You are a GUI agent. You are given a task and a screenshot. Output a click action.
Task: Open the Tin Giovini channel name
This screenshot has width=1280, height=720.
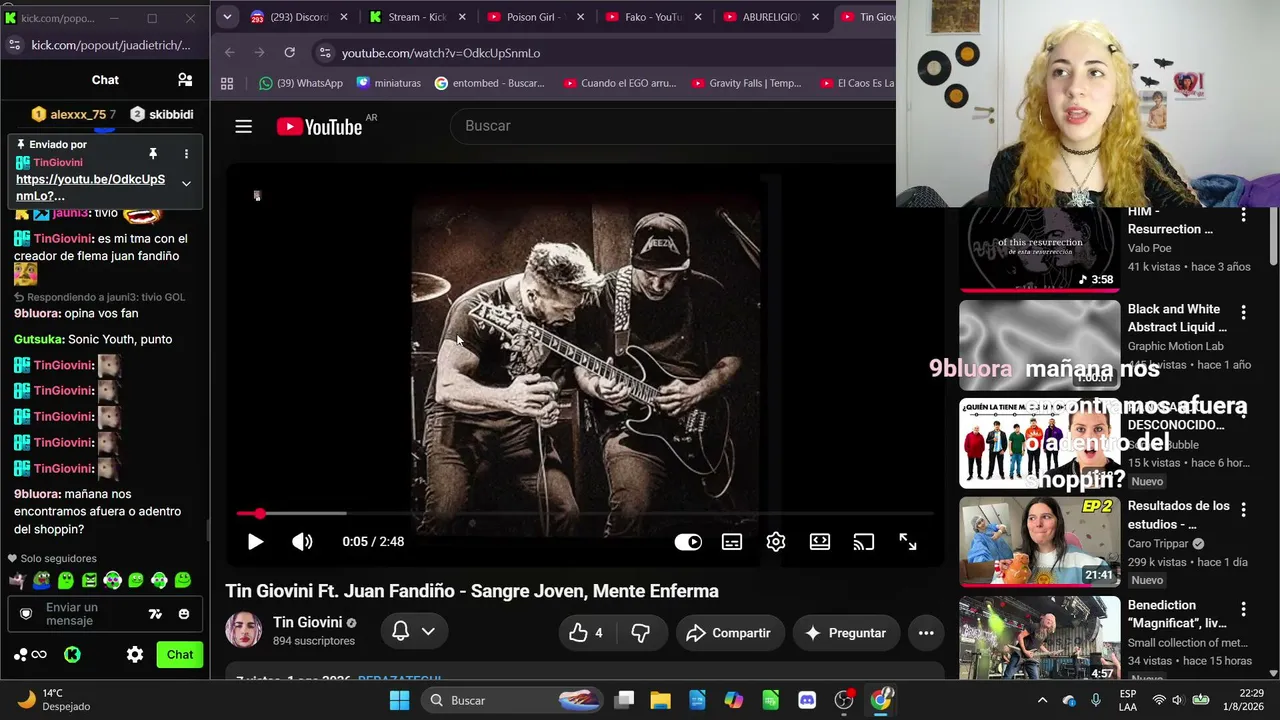point(307,622)
